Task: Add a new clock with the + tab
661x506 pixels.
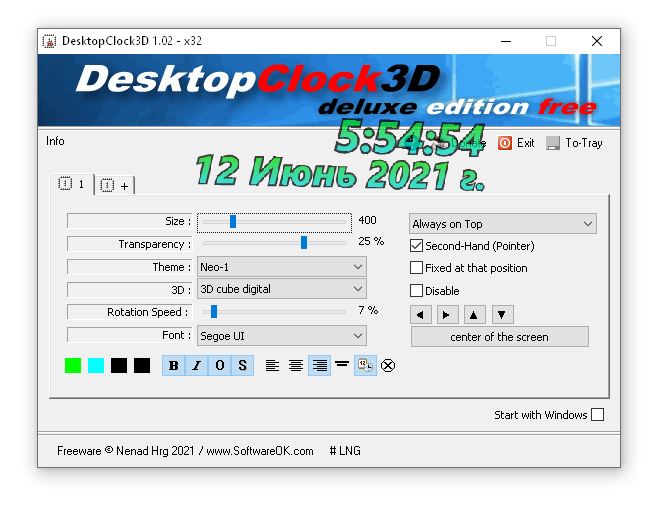Action: point(114,186)
